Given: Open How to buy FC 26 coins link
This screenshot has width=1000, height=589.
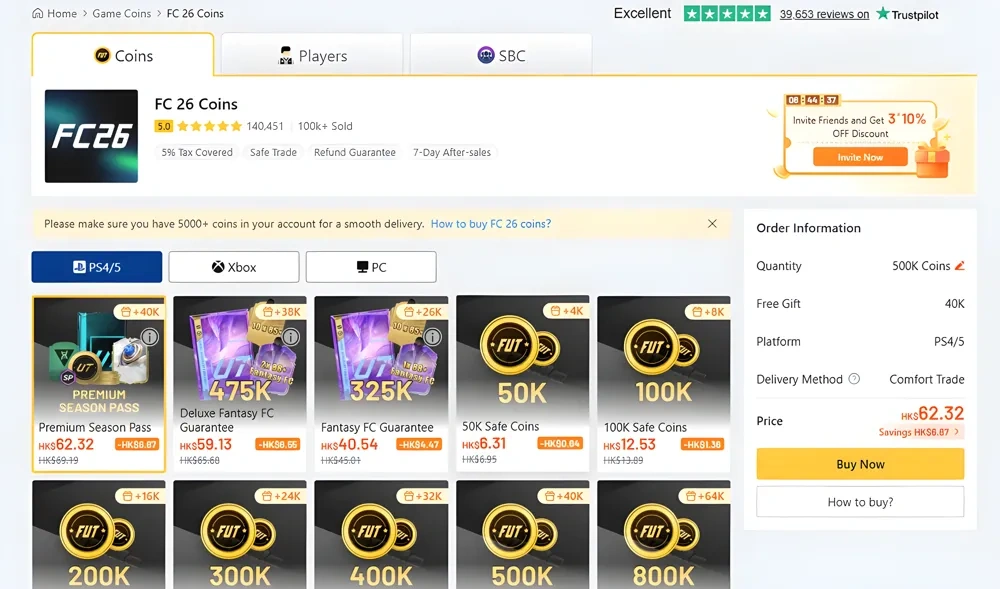Looking at the screenshot, I should point(491,224).
